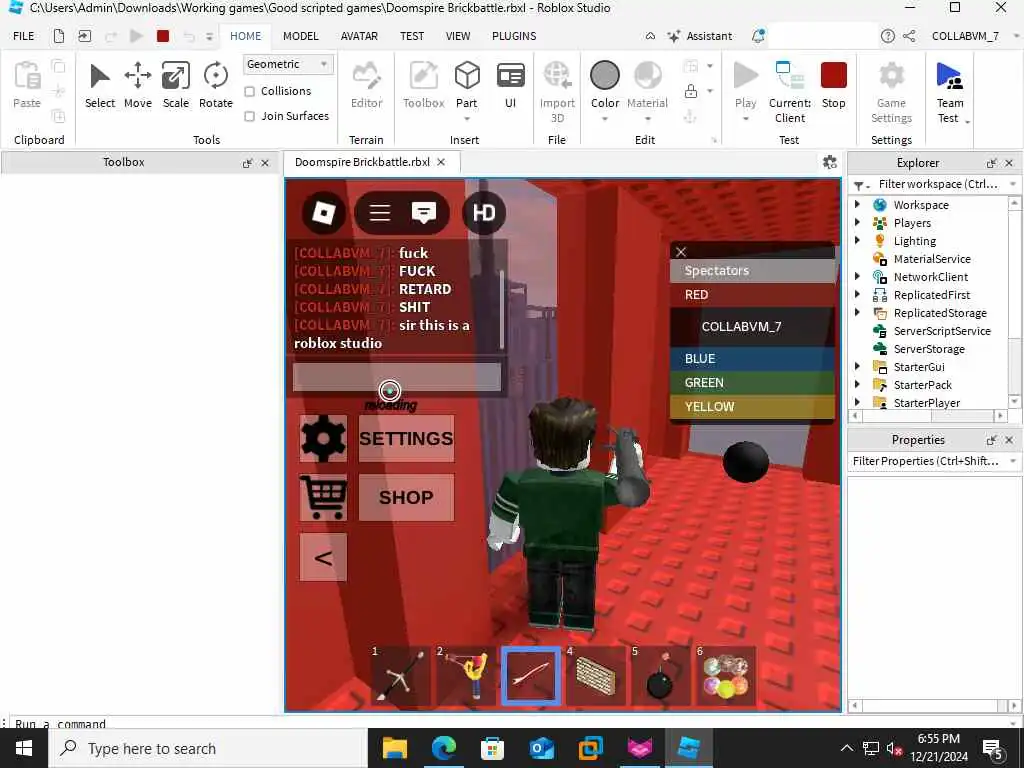Open the UI insert tool
1024x768 pixels.
pos(511,84)
